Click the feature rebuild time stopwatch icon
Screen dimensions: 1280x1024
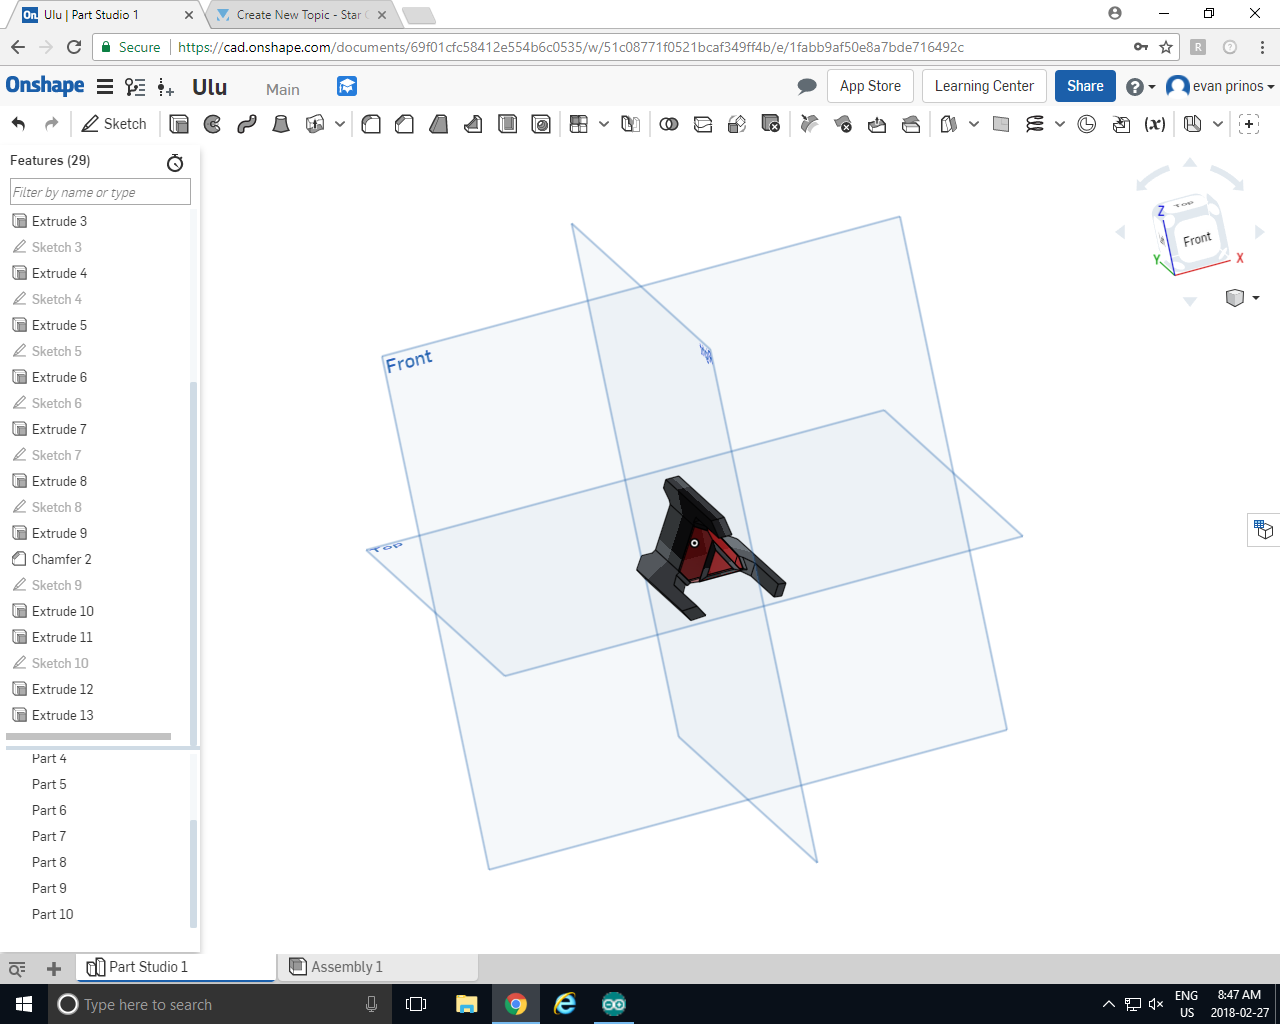point(175,162)
